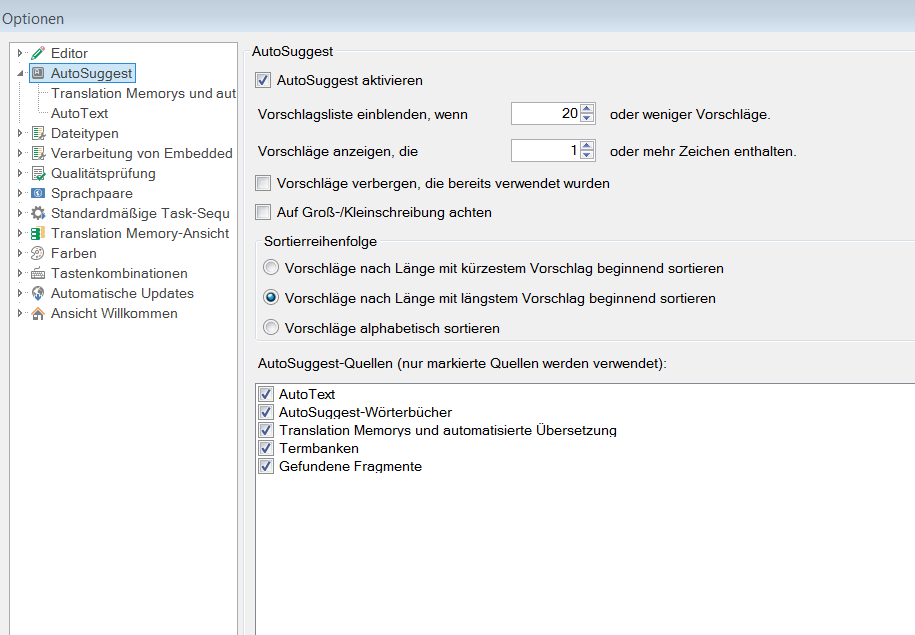Click the Verarbeitung von Embedded icon
The width and height of the screenshot is (915, 635).
pos(38,153)
